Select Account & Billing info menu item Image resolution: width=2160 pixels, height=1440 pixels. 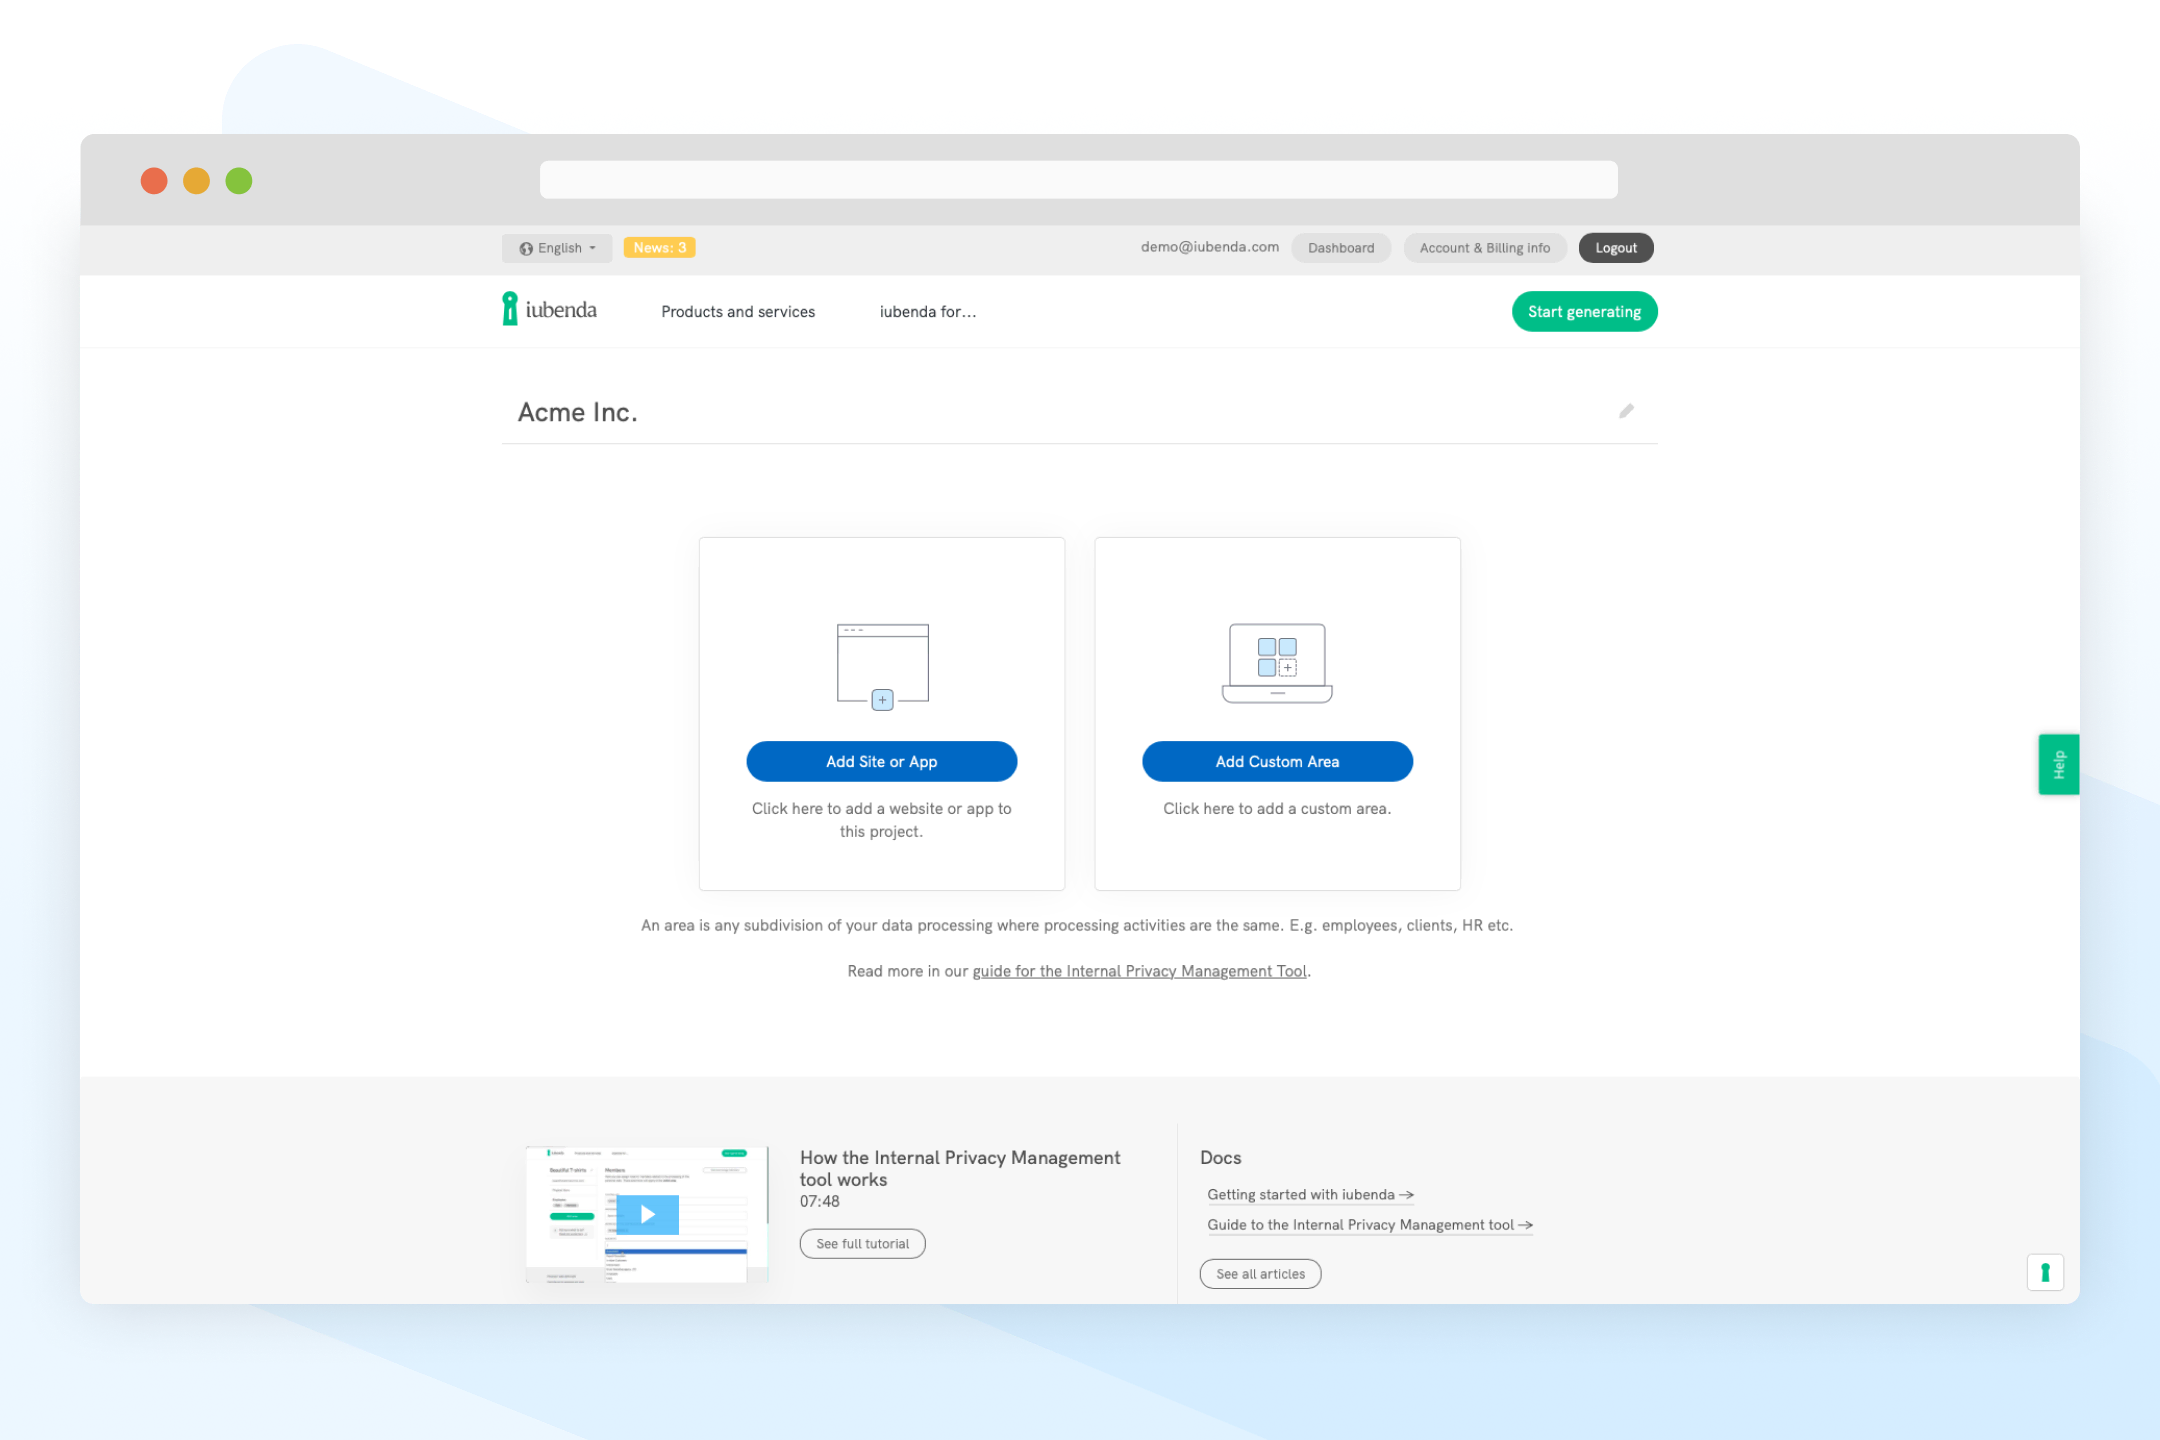(x=1480, y=248)
